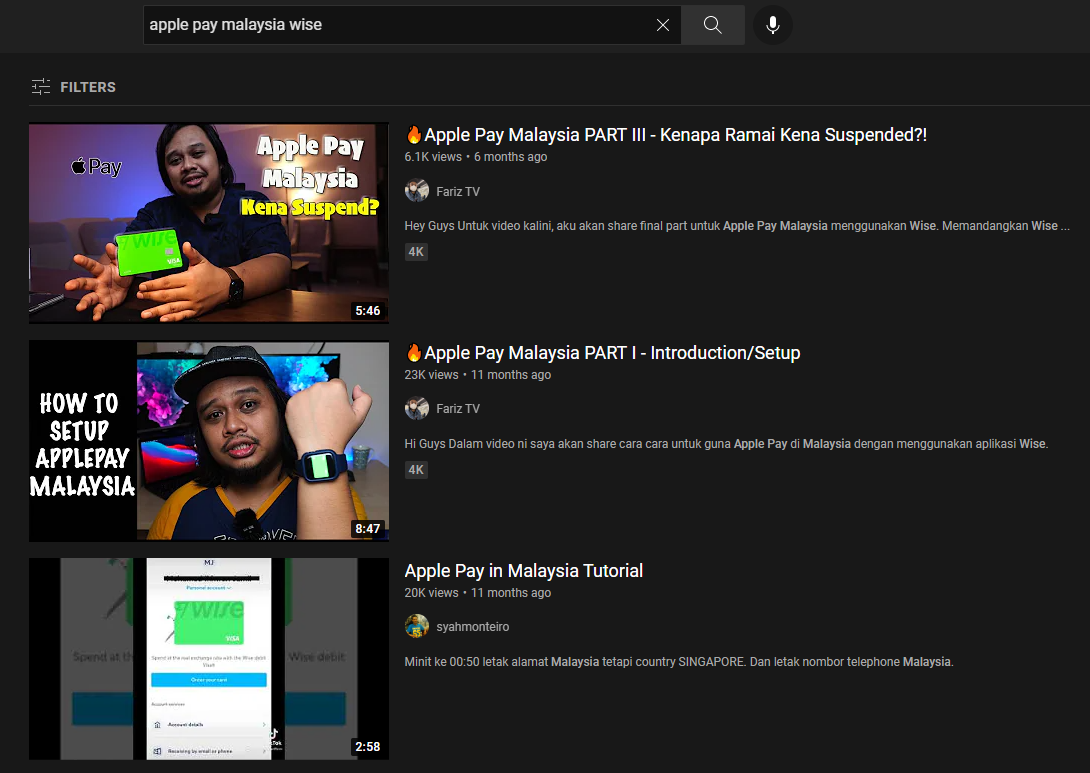Screen dimensions: 1090x773
Task: Click the description starting 'Minit ke 00:50 letak alamat'
Action: click(x=678, y=662)
